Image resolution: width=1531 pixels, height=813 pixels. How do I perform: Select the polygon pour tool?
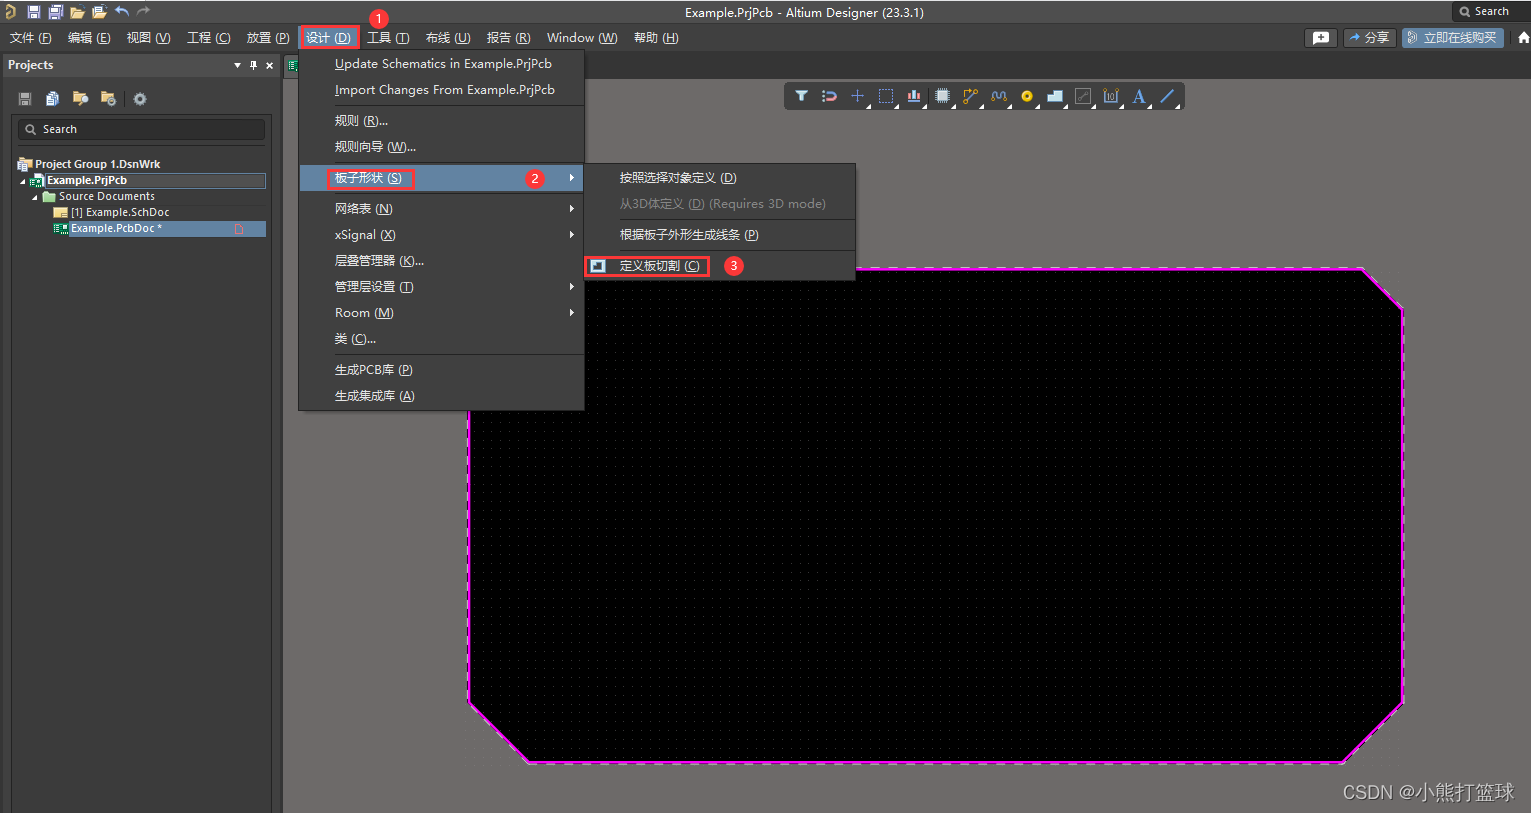click(1055, 96)
